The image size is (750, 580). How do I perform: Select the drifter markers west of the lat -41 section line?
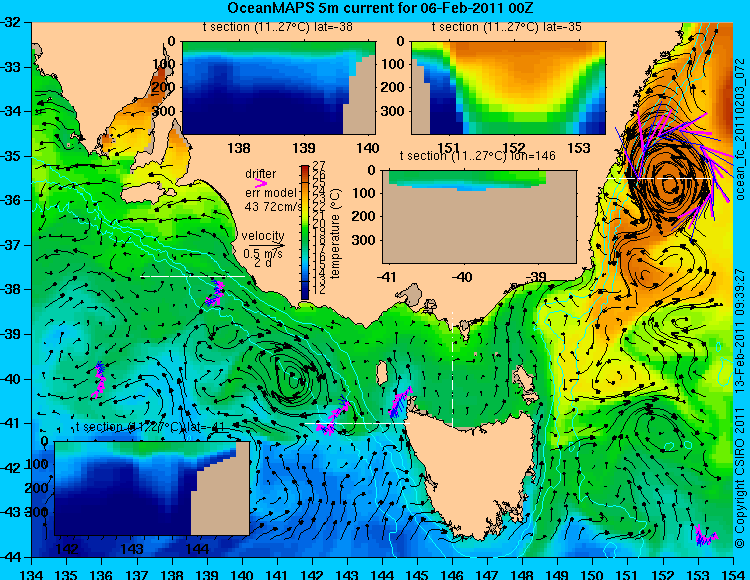(333, 417)
